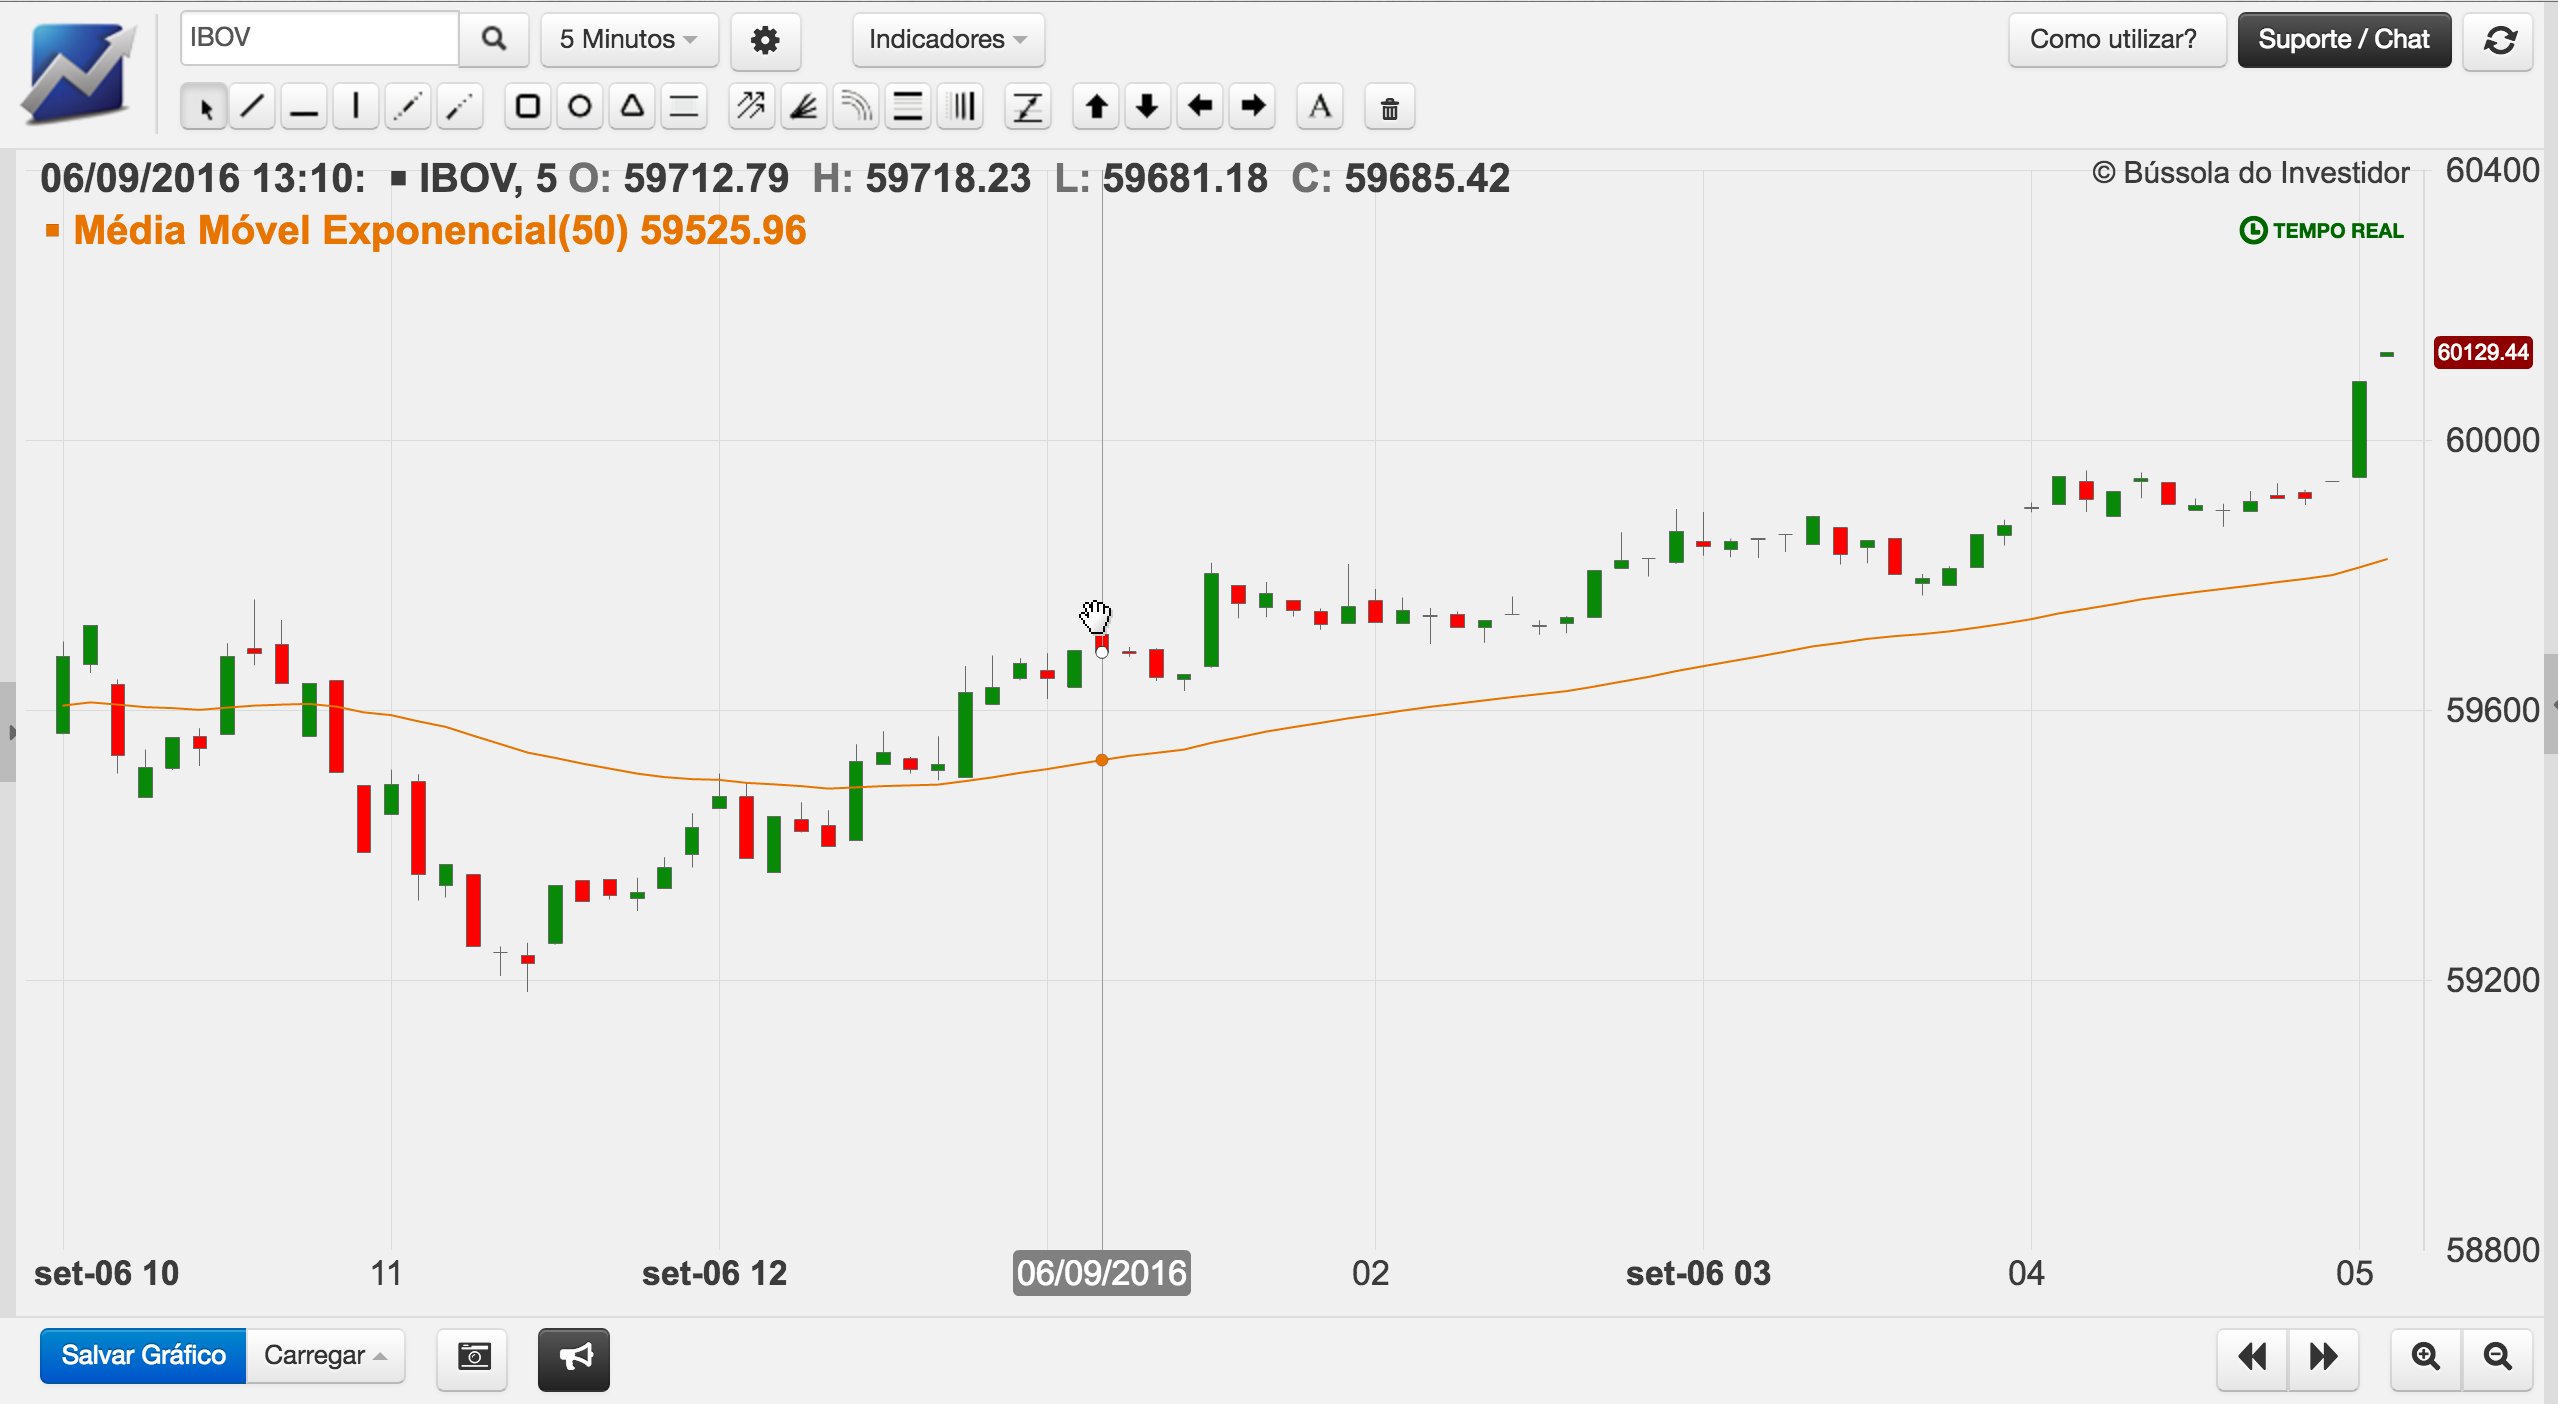Open chart settings gear
The height and width of the screenshot is (1404, 2558).
[x=766, y=41]
